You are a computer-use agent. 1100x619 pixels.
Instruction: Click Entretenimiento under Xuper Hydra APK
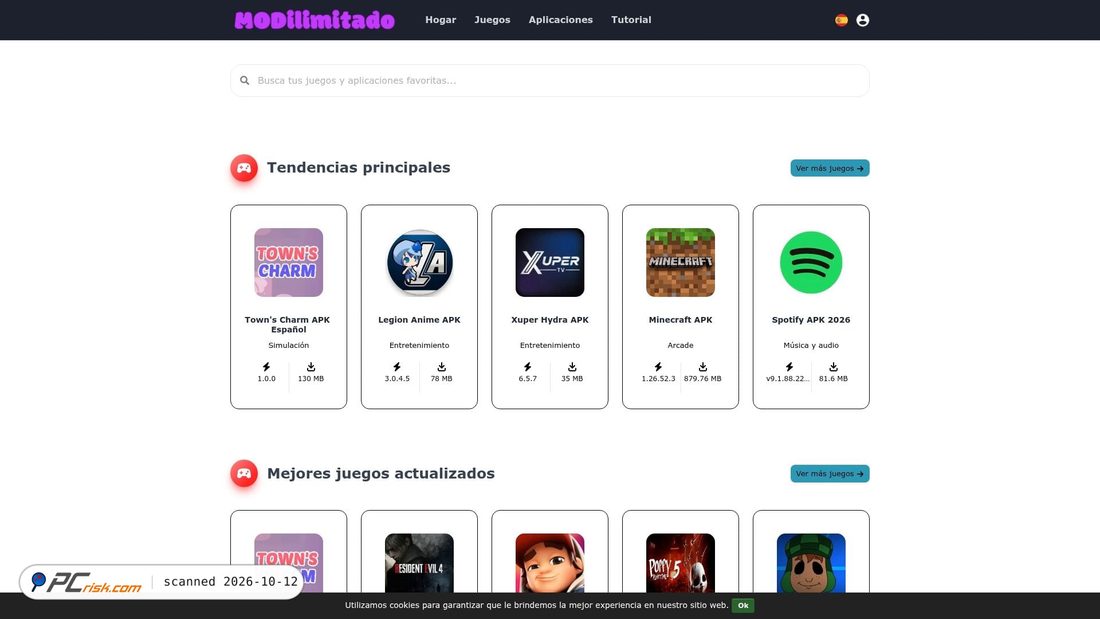(x=550, y=345)
